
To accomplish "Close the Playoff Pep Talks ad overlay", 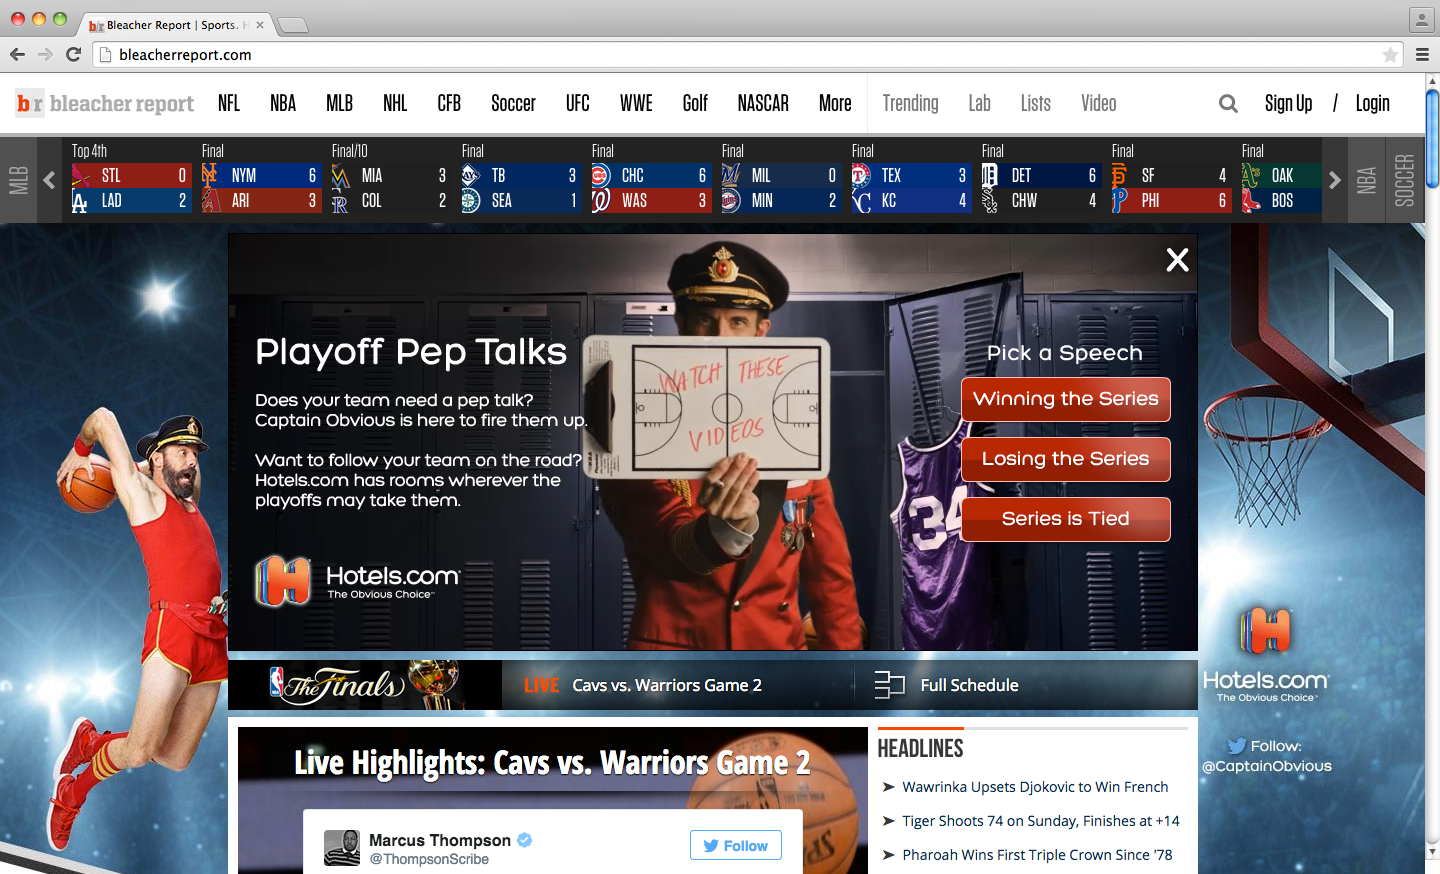I will pyautogui.click(x=1177, y=260).
